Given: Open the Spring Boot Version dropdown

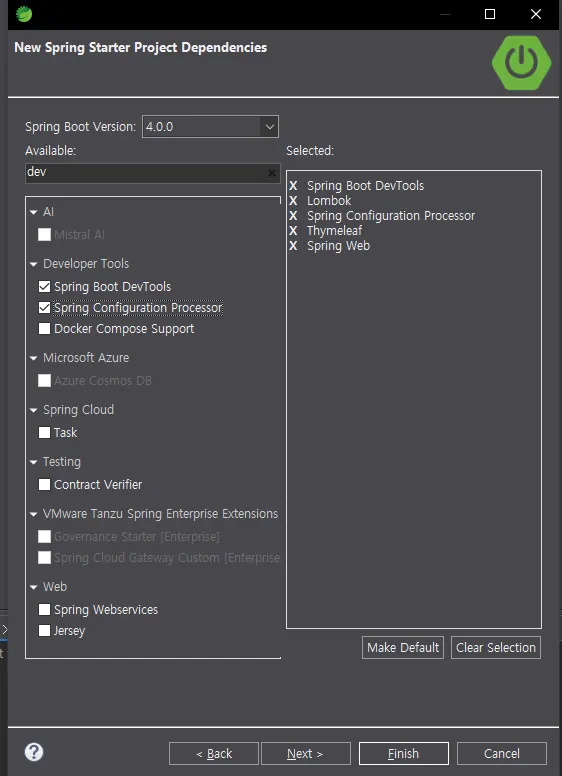Looking at the screenshot, I should tap(269, 127).
